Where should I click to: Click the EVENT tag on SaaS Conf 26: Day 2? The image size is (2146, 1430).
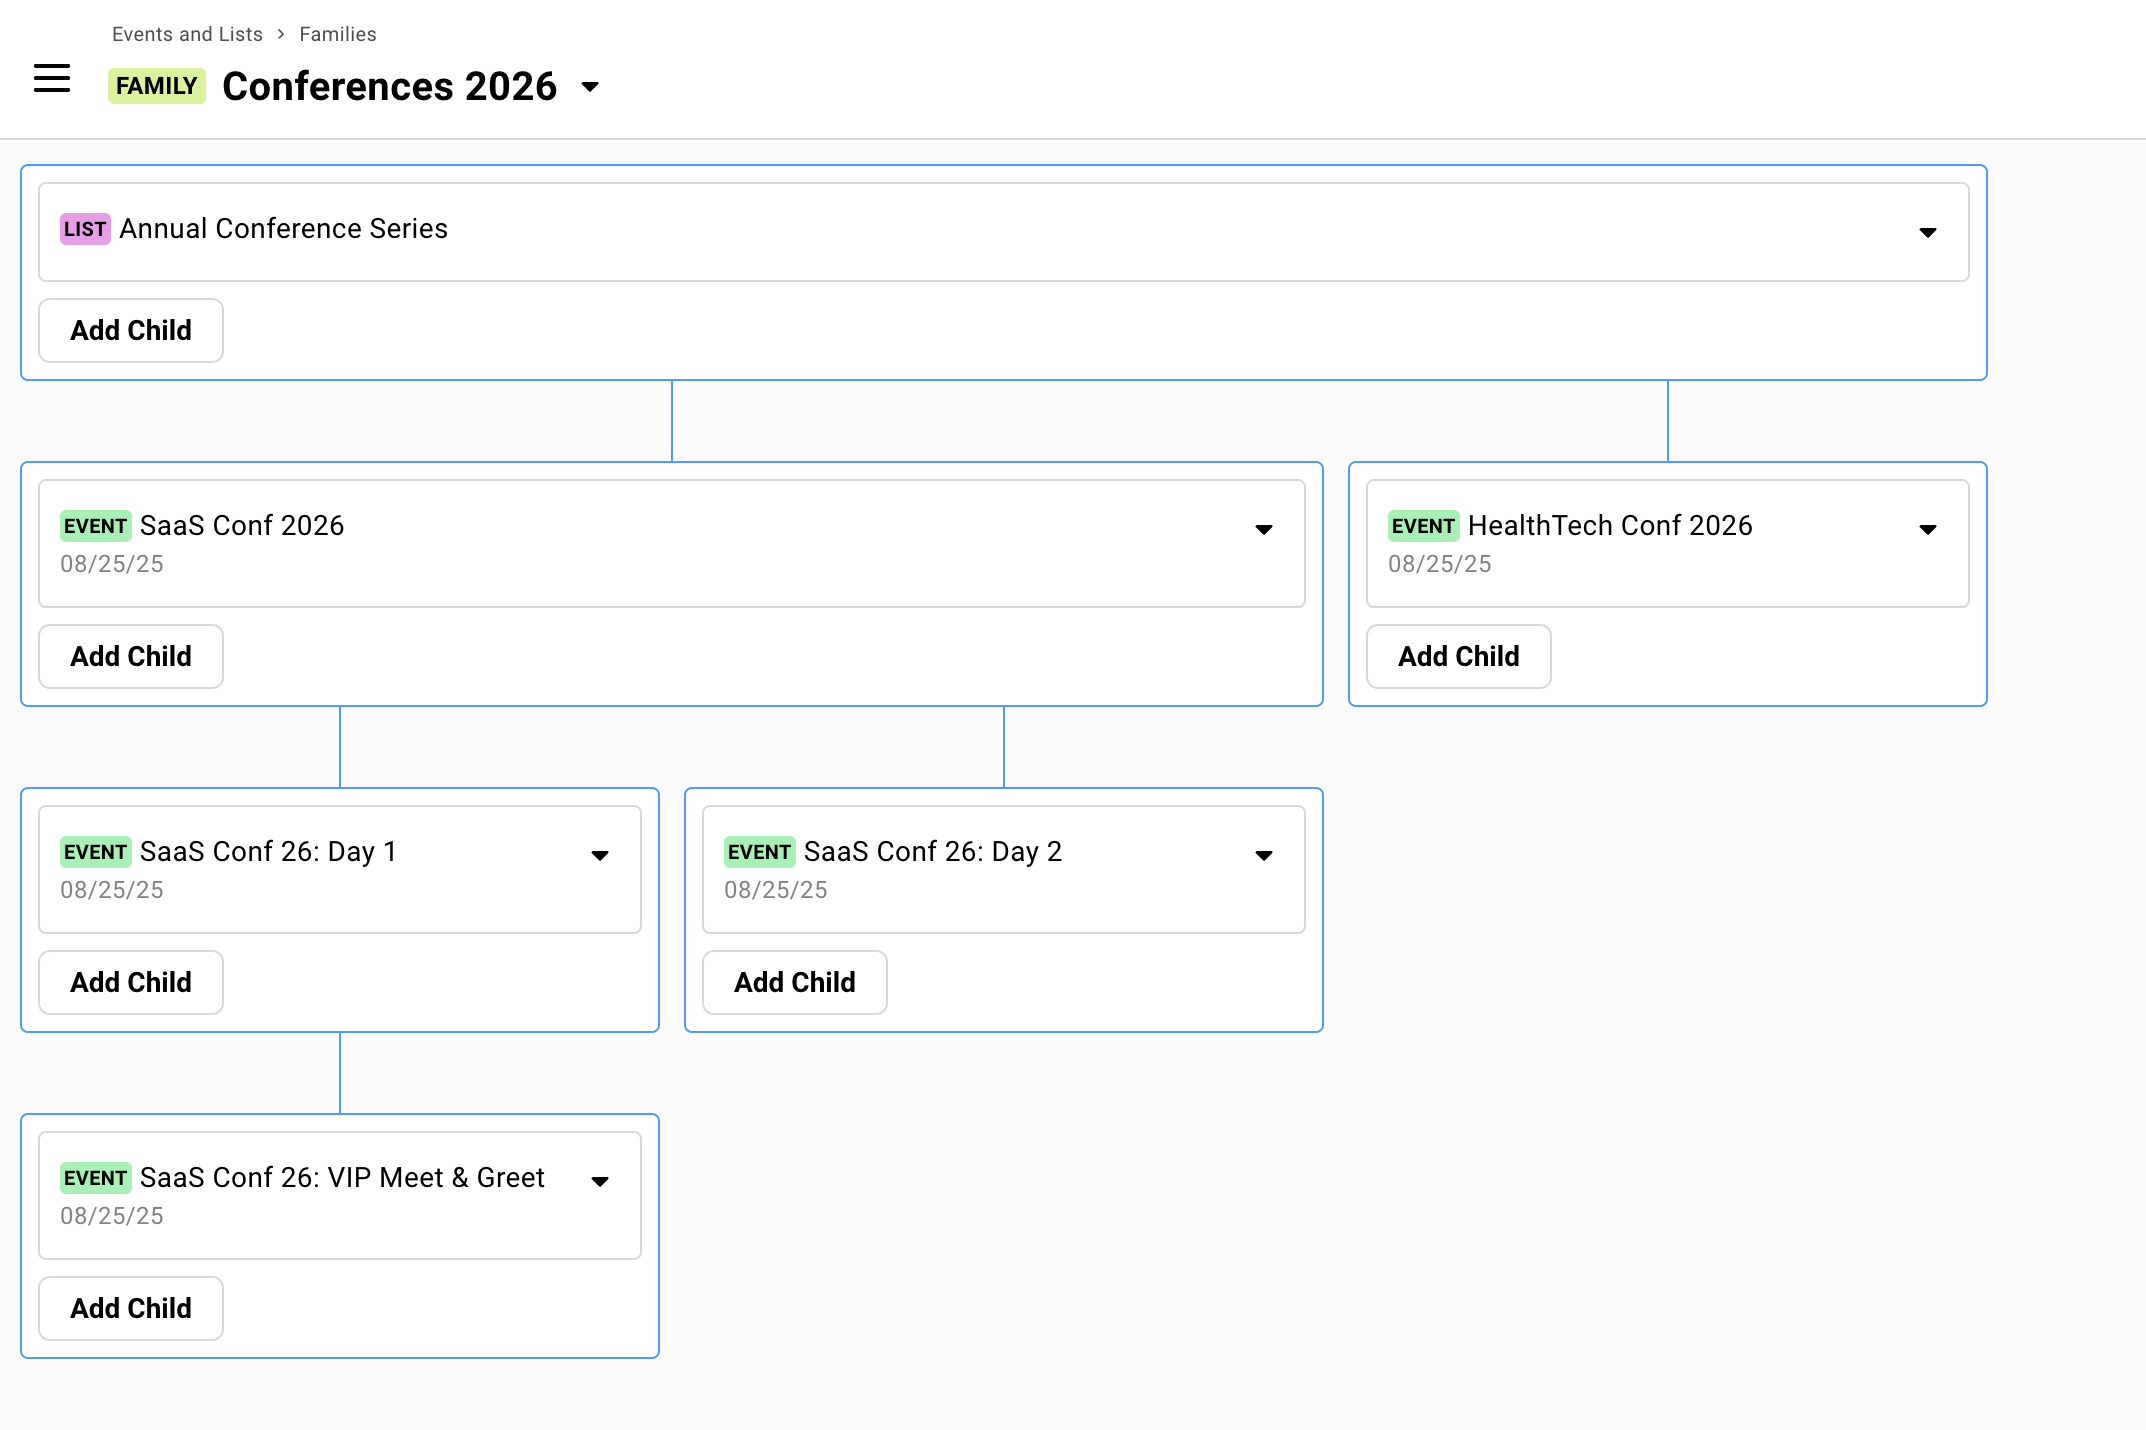click(758, 852)
